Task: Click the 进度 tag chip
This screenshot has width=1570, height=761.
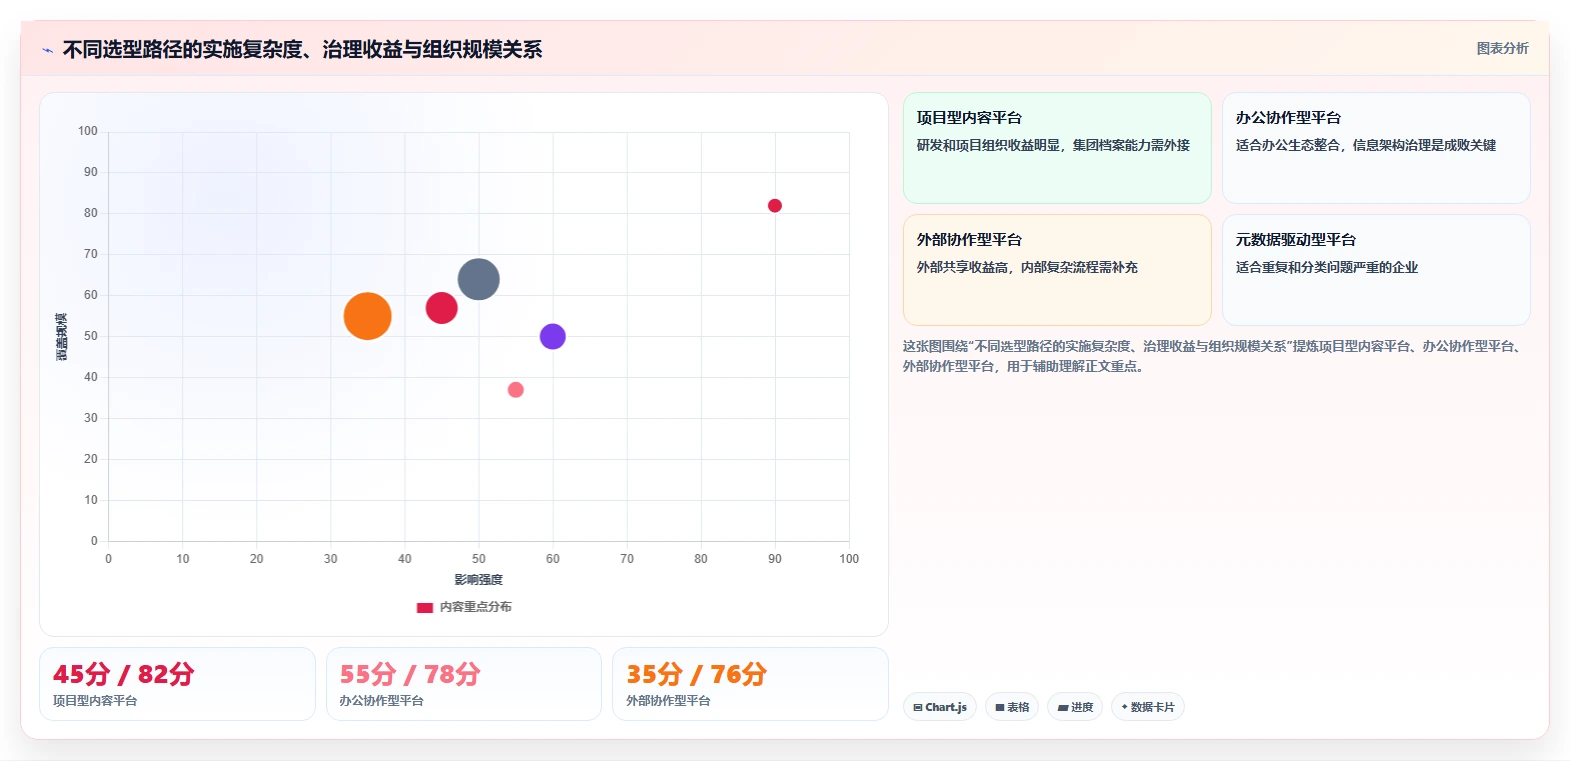Action: coord(1075,707)
